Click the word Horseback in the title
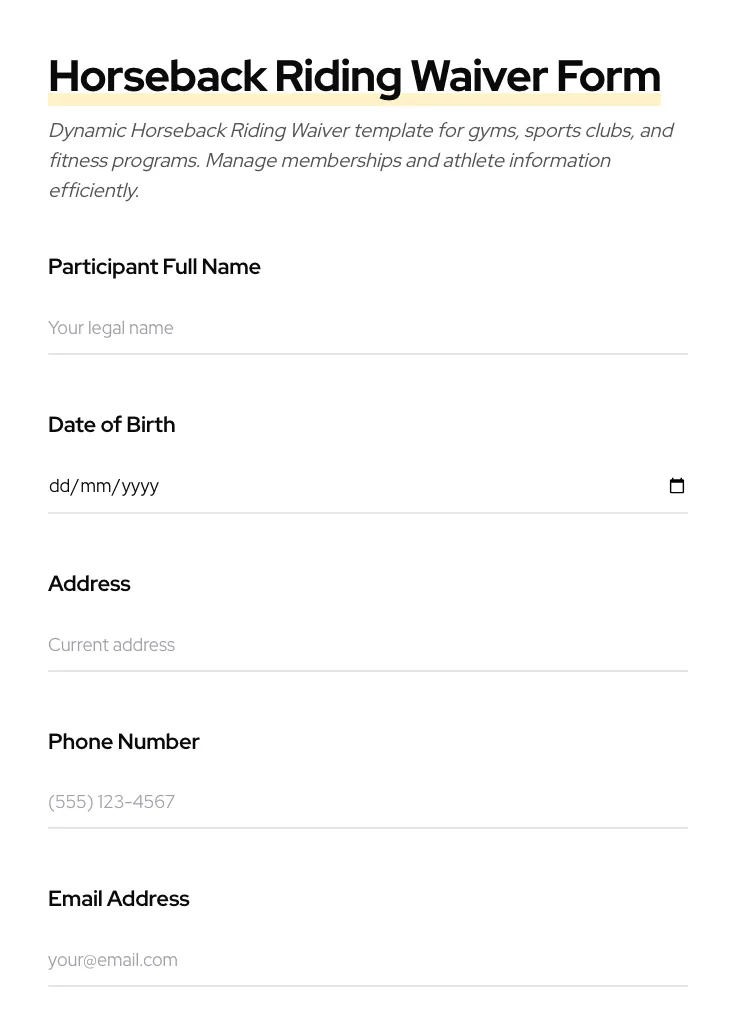This screenshot has height=1024, width=736. click(x=157, y=77)
